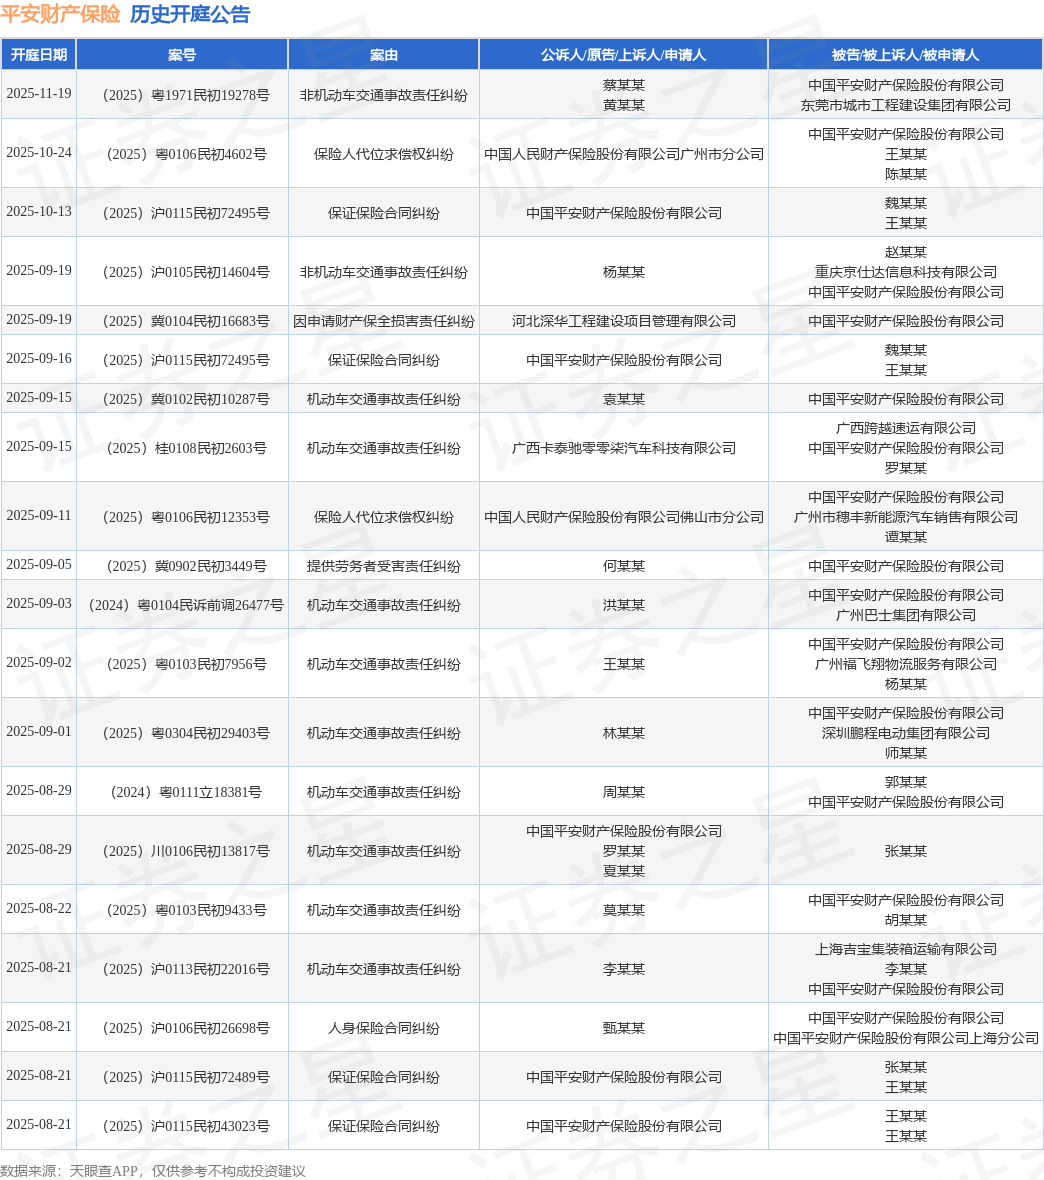Click the date 2025-09-11
1044x1180 pixels.
tap(39, 515)
